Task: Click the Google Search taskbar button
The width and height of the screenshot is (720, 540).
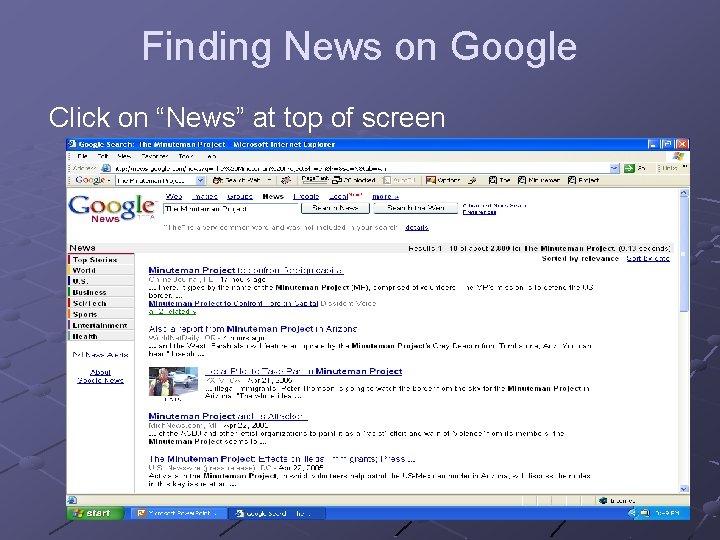Action: (277, 513)
